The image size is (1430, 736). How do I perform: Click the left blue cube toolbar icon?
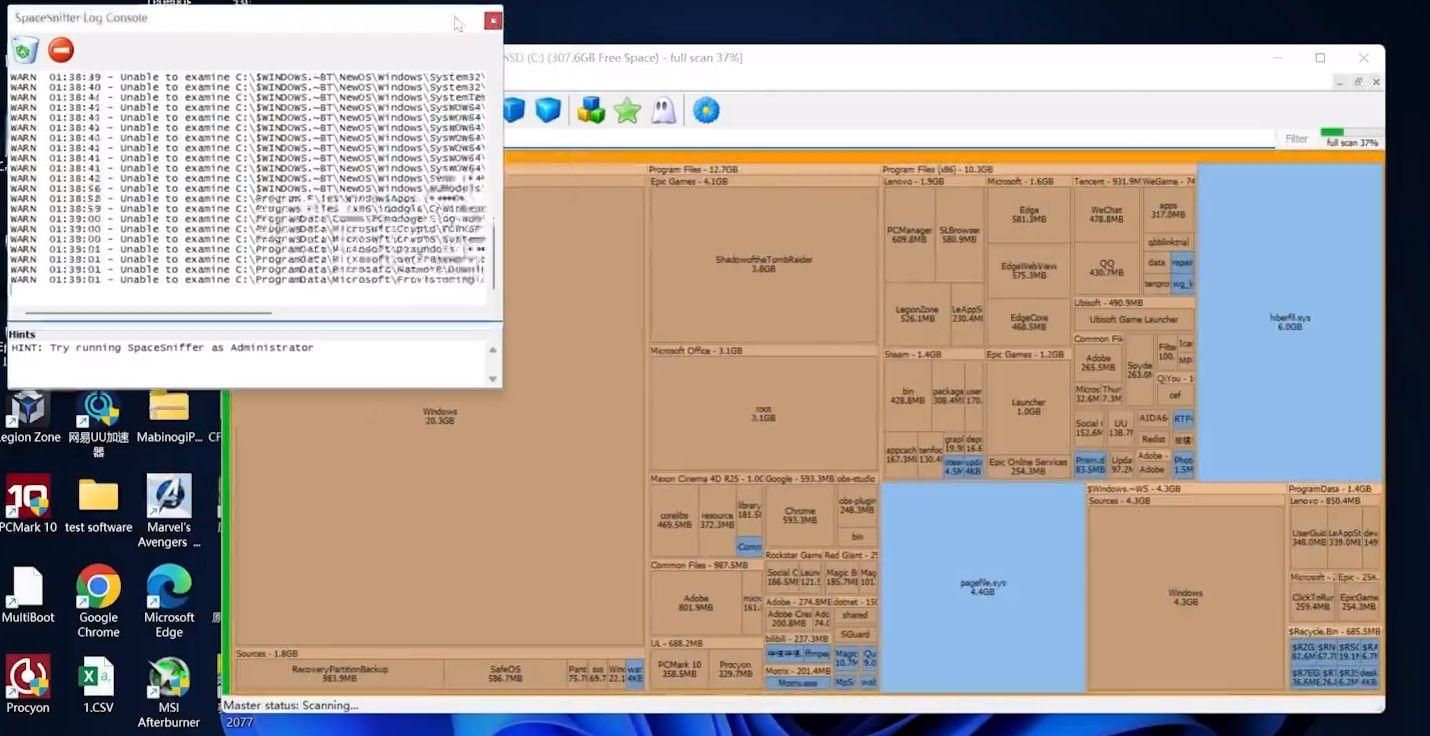(514, 110)
